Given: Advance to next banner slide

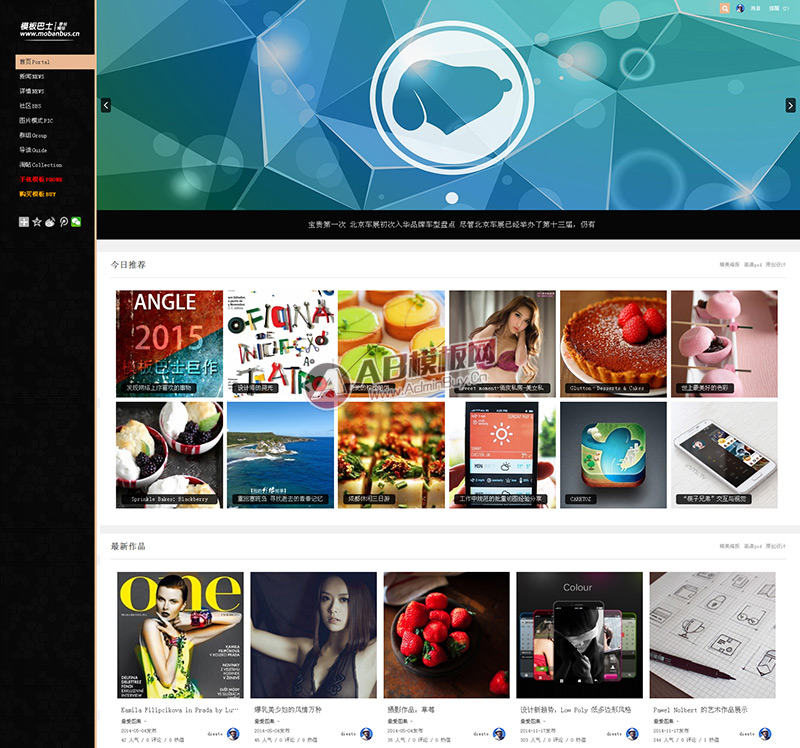Looking at the screenshot, I should click(x=790, y=105).
